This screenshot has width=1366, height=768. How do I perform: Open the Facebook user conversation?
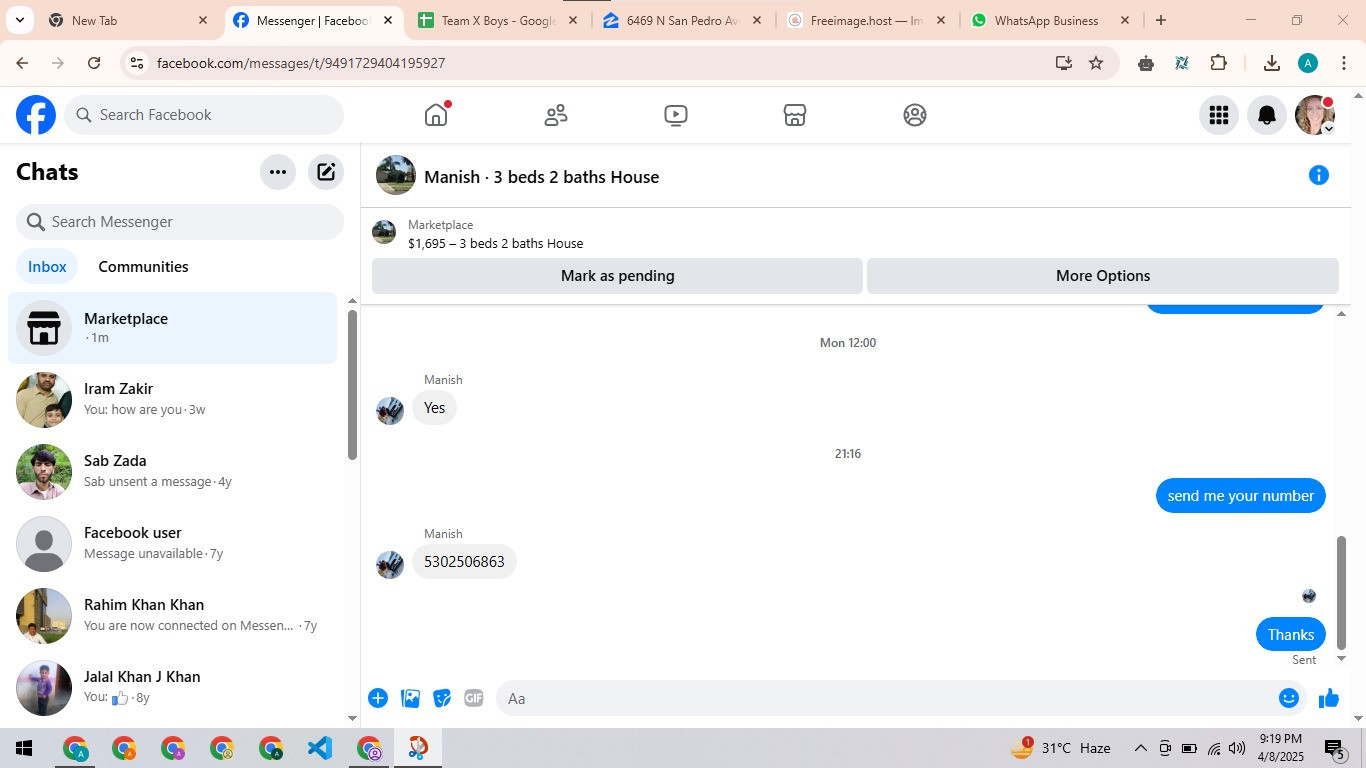tap(172, 544)
